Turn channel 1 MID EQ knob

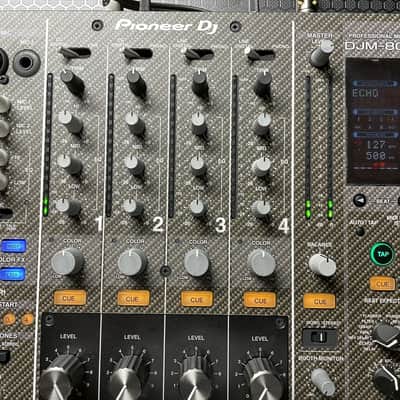point(69,164)
